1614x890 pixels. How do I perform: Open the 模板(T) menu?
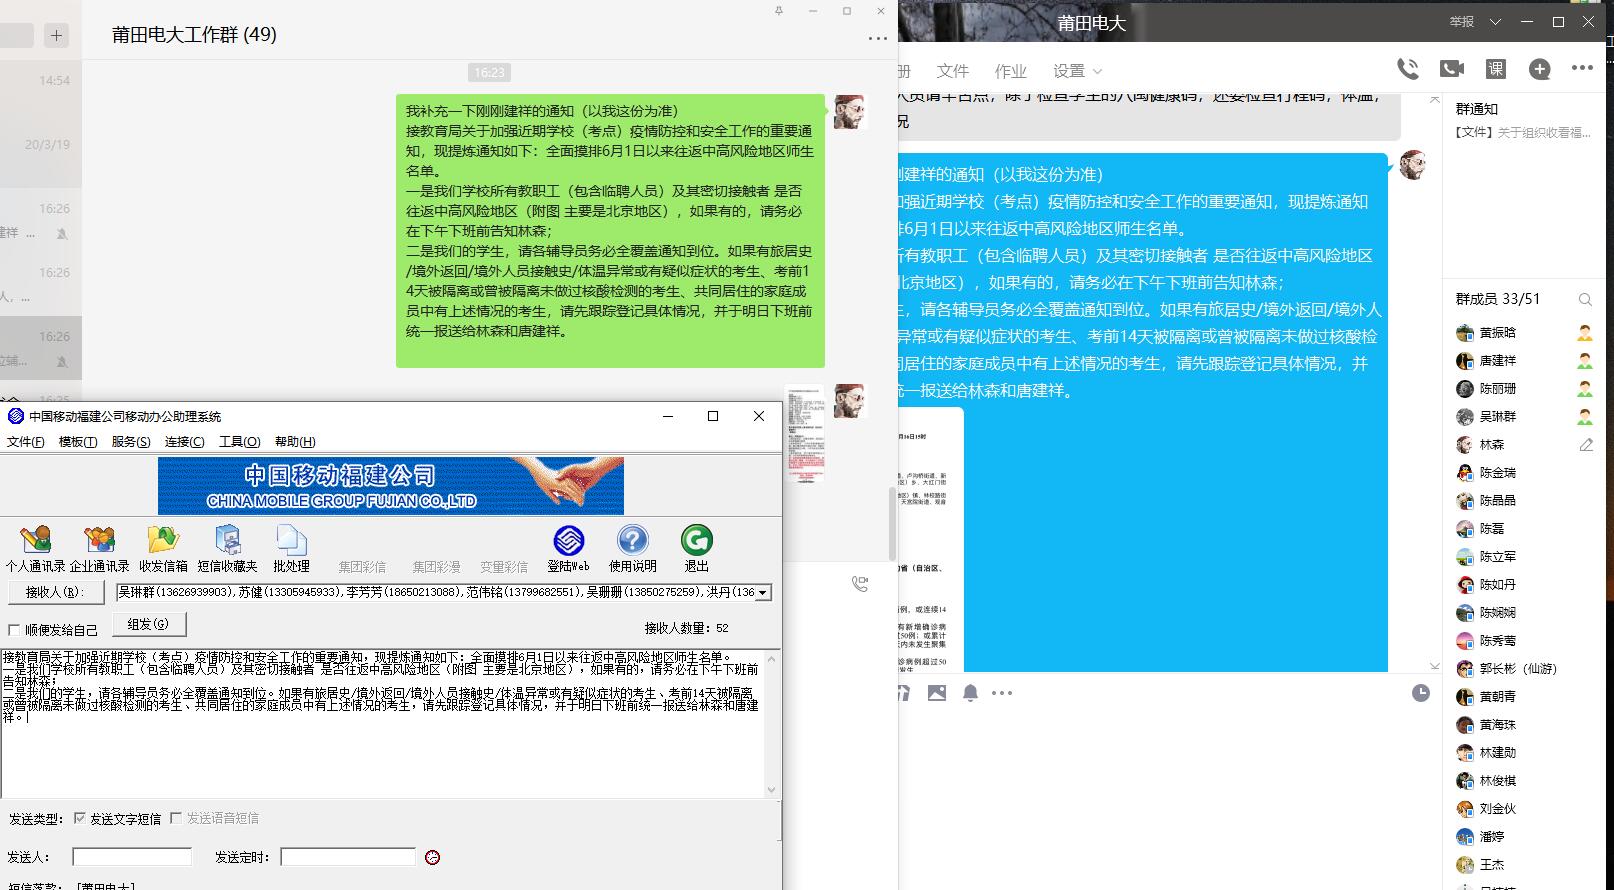[x=77, y=442]
